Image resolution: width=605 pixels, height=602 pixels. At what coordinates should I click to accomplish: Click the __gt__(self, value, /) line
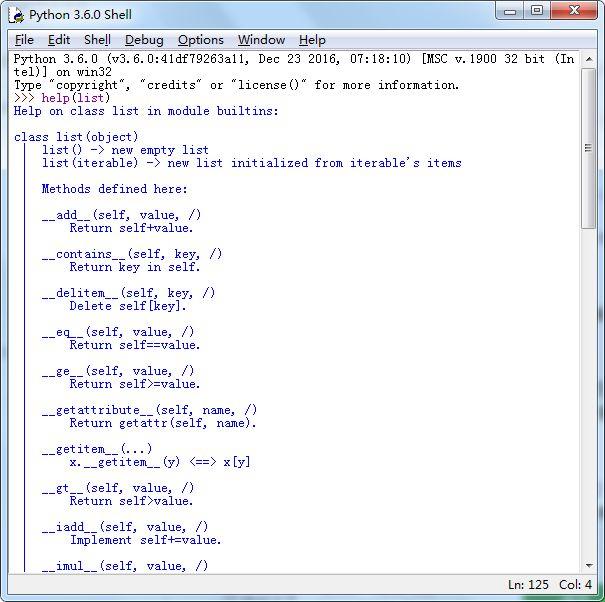pos(118,488)
